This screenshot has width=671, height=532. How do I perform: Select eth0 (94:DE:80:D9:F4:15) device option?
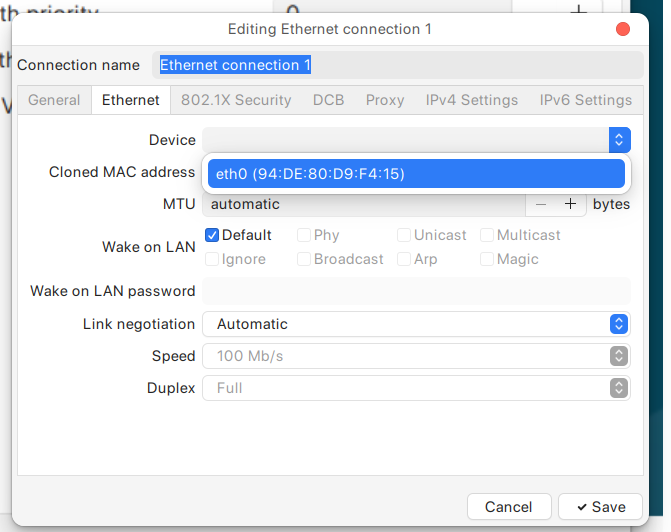coord(416,174)
